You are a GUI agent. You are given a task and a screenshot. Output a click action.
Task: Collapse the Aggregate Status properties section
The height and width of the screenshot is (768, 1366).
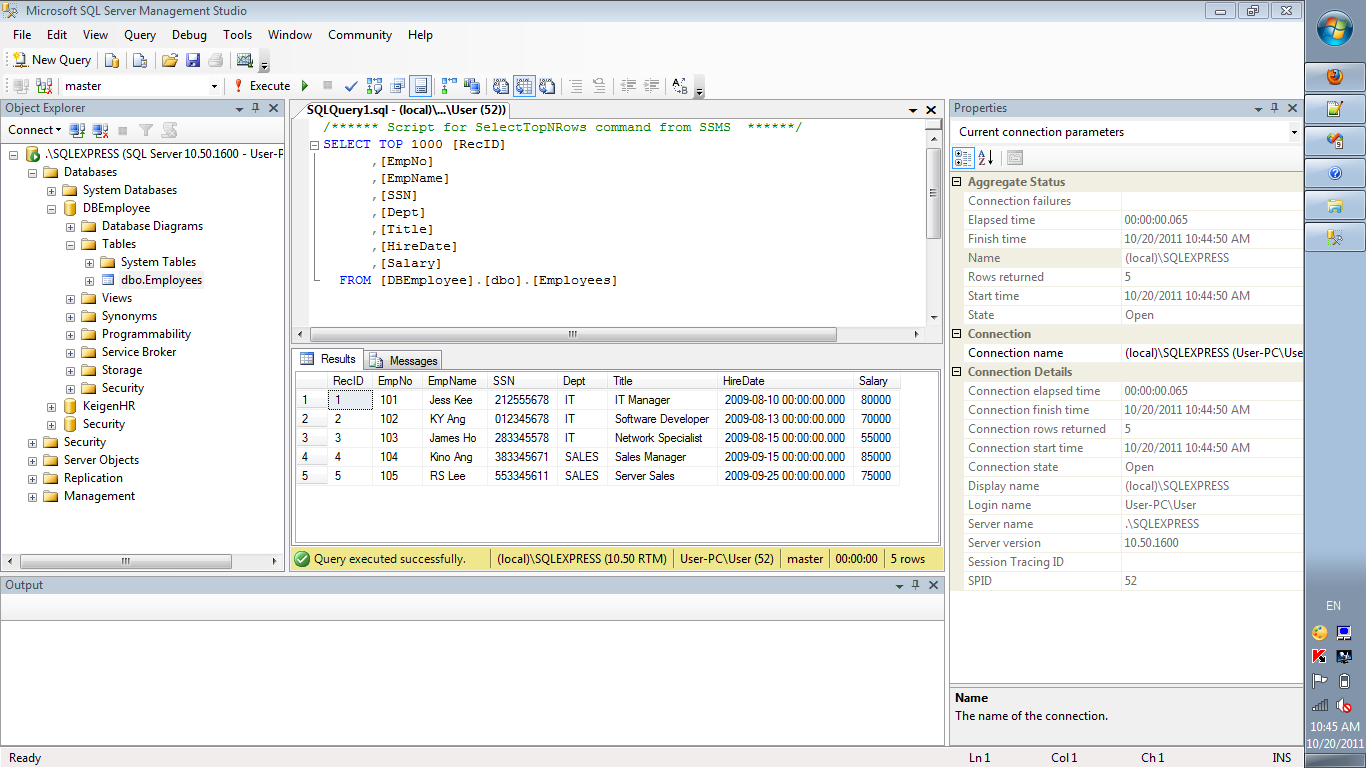957,182
